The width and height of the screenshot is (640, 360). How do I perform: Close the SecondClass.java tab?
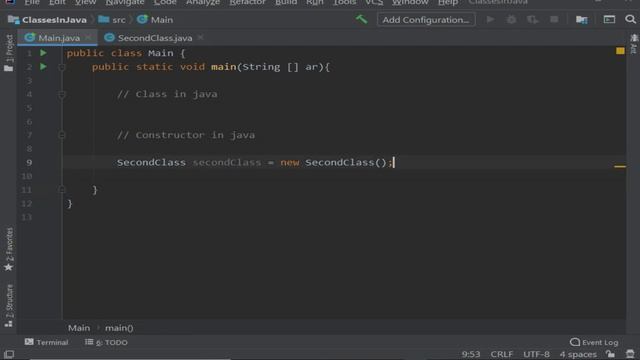(200, 38)
